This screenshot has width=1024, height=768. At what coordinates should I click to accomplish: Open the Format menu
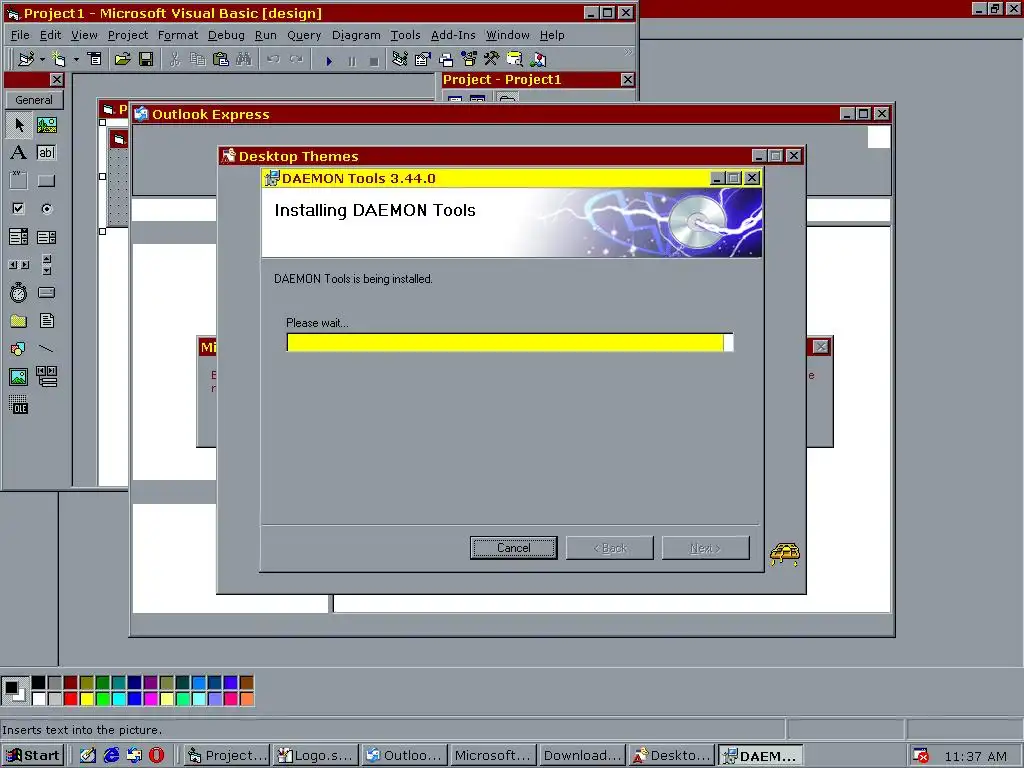[x=178, y=35]
